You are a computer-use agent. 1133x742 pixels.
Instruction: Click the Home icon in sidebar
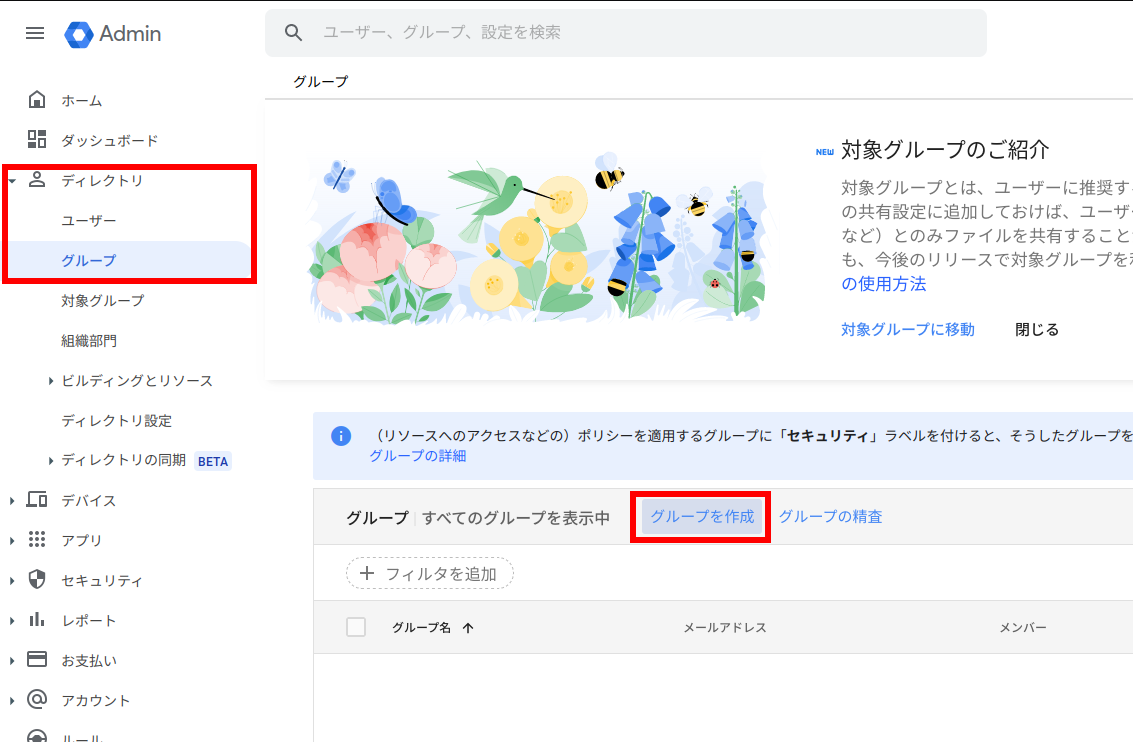point(37,100)
